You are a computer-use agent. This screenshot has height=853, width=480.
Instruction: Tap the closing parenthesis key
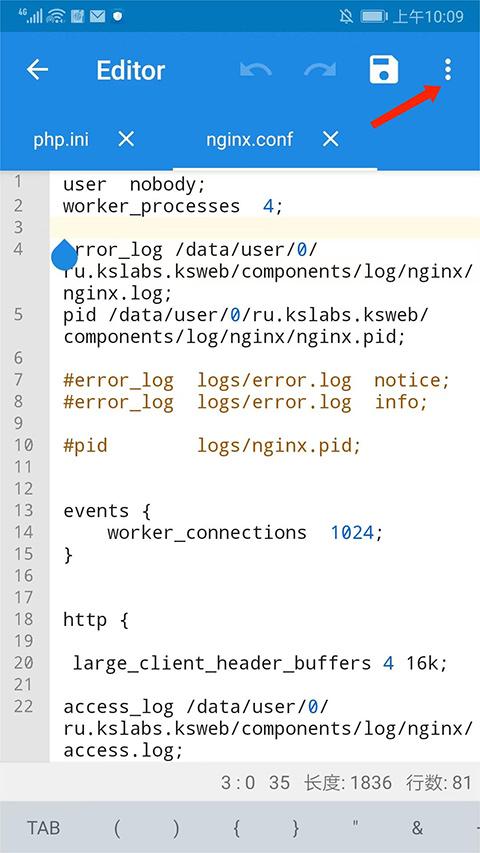tap(176, 828)
